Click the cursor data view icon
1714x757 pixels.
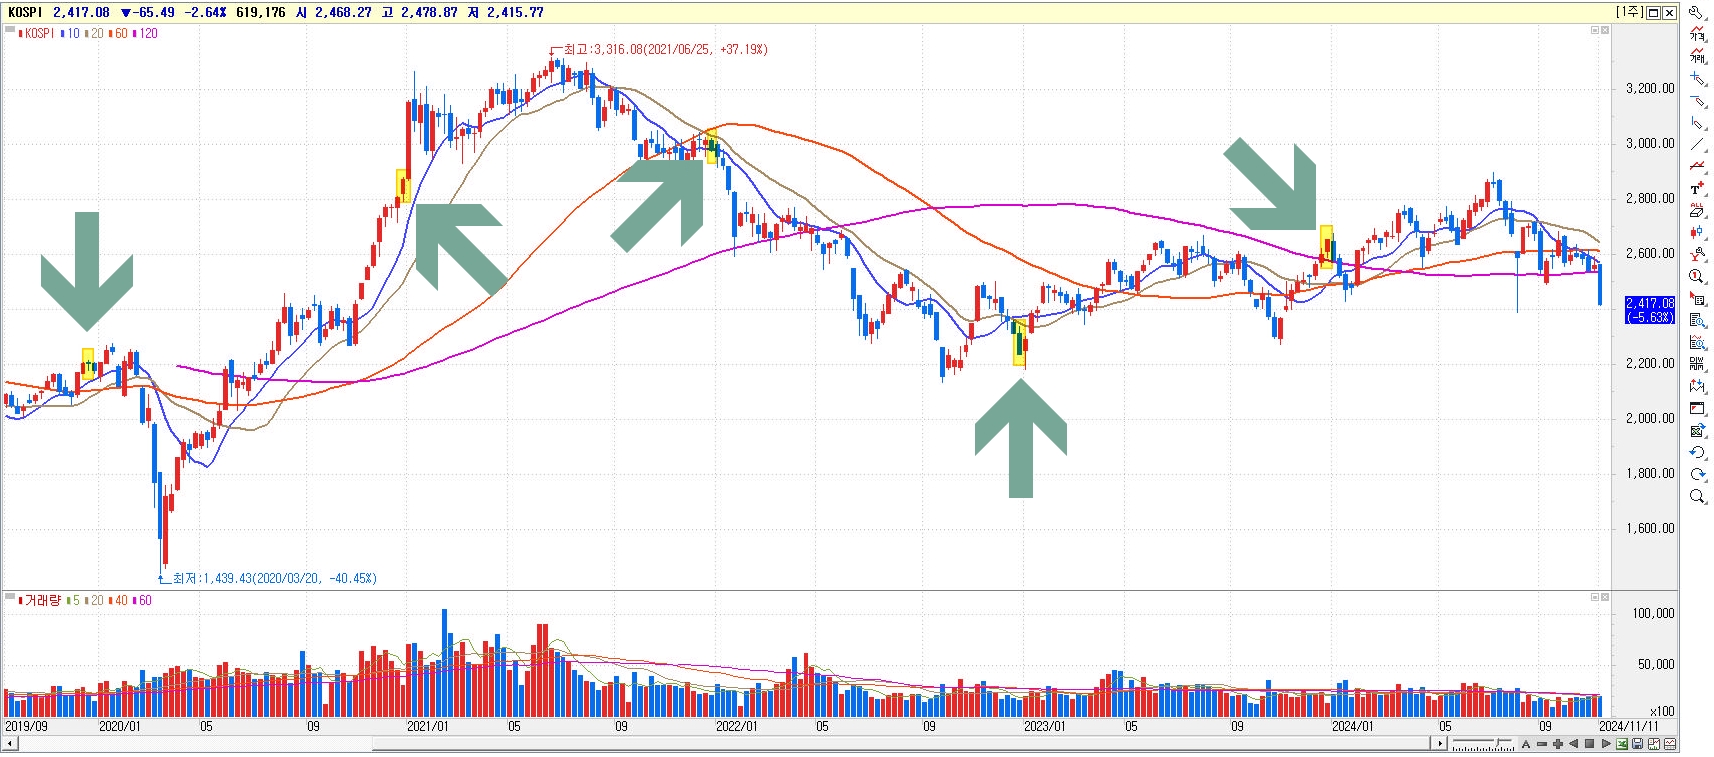coord(1697,297)
